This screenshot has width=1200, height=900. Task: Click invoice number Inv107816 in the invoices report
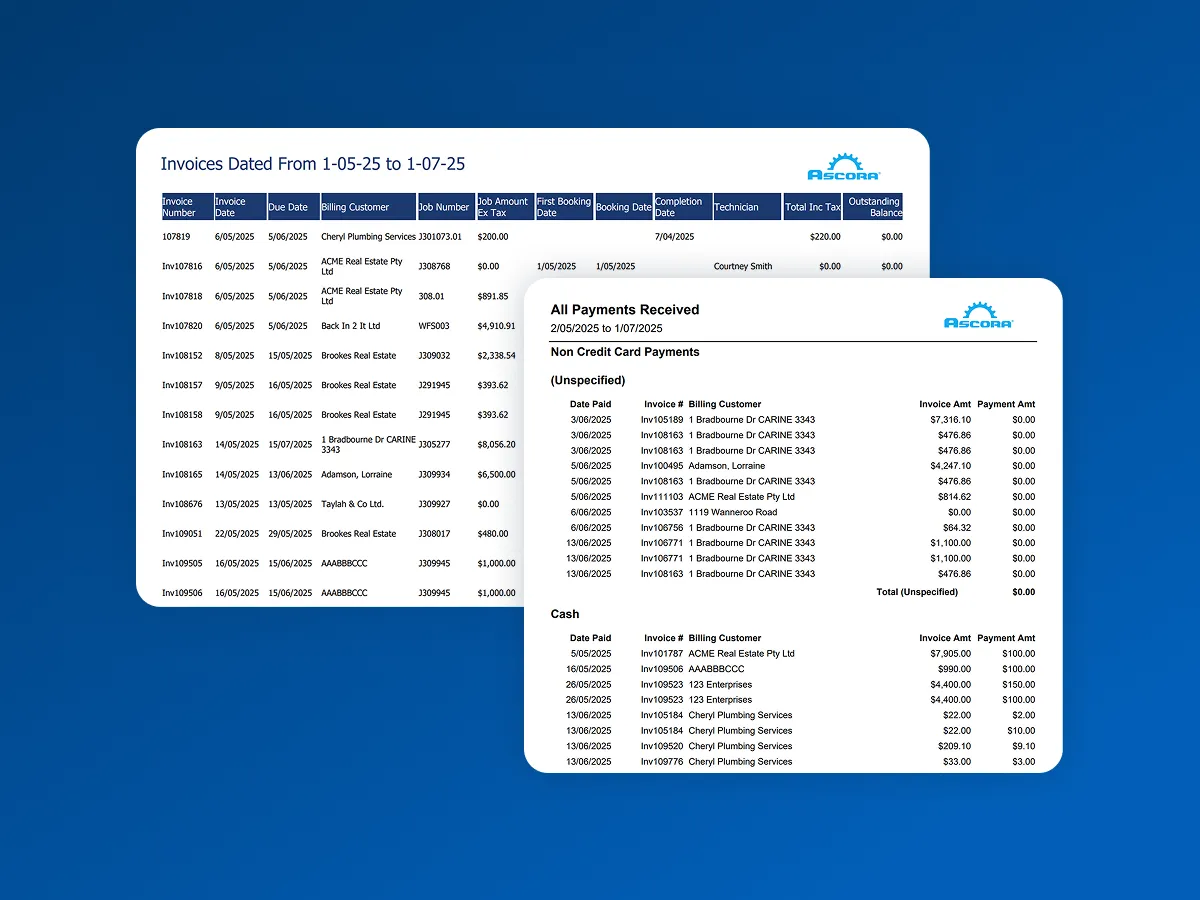[x=182, y=267]
